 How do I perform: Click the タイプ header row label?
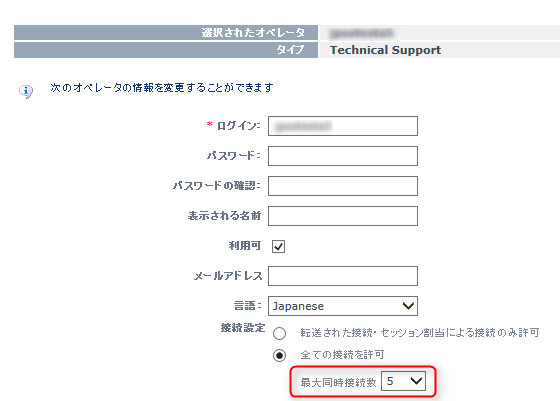point(290,50)
